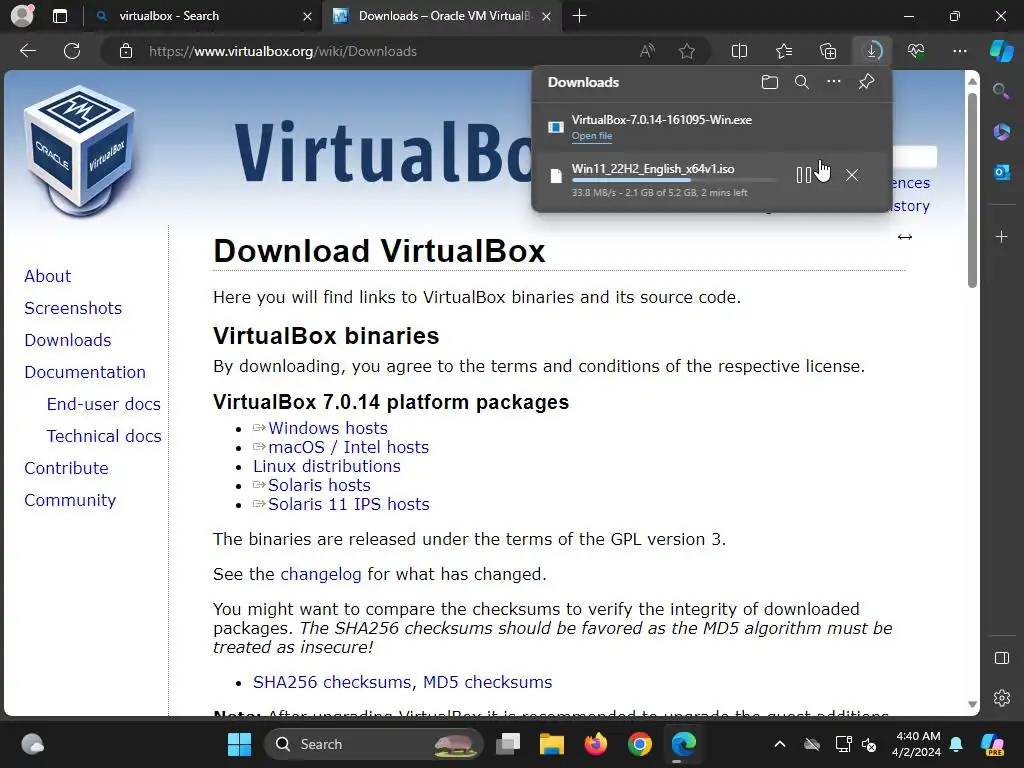Open the Favorites list icon

click(x=784, y=51)
